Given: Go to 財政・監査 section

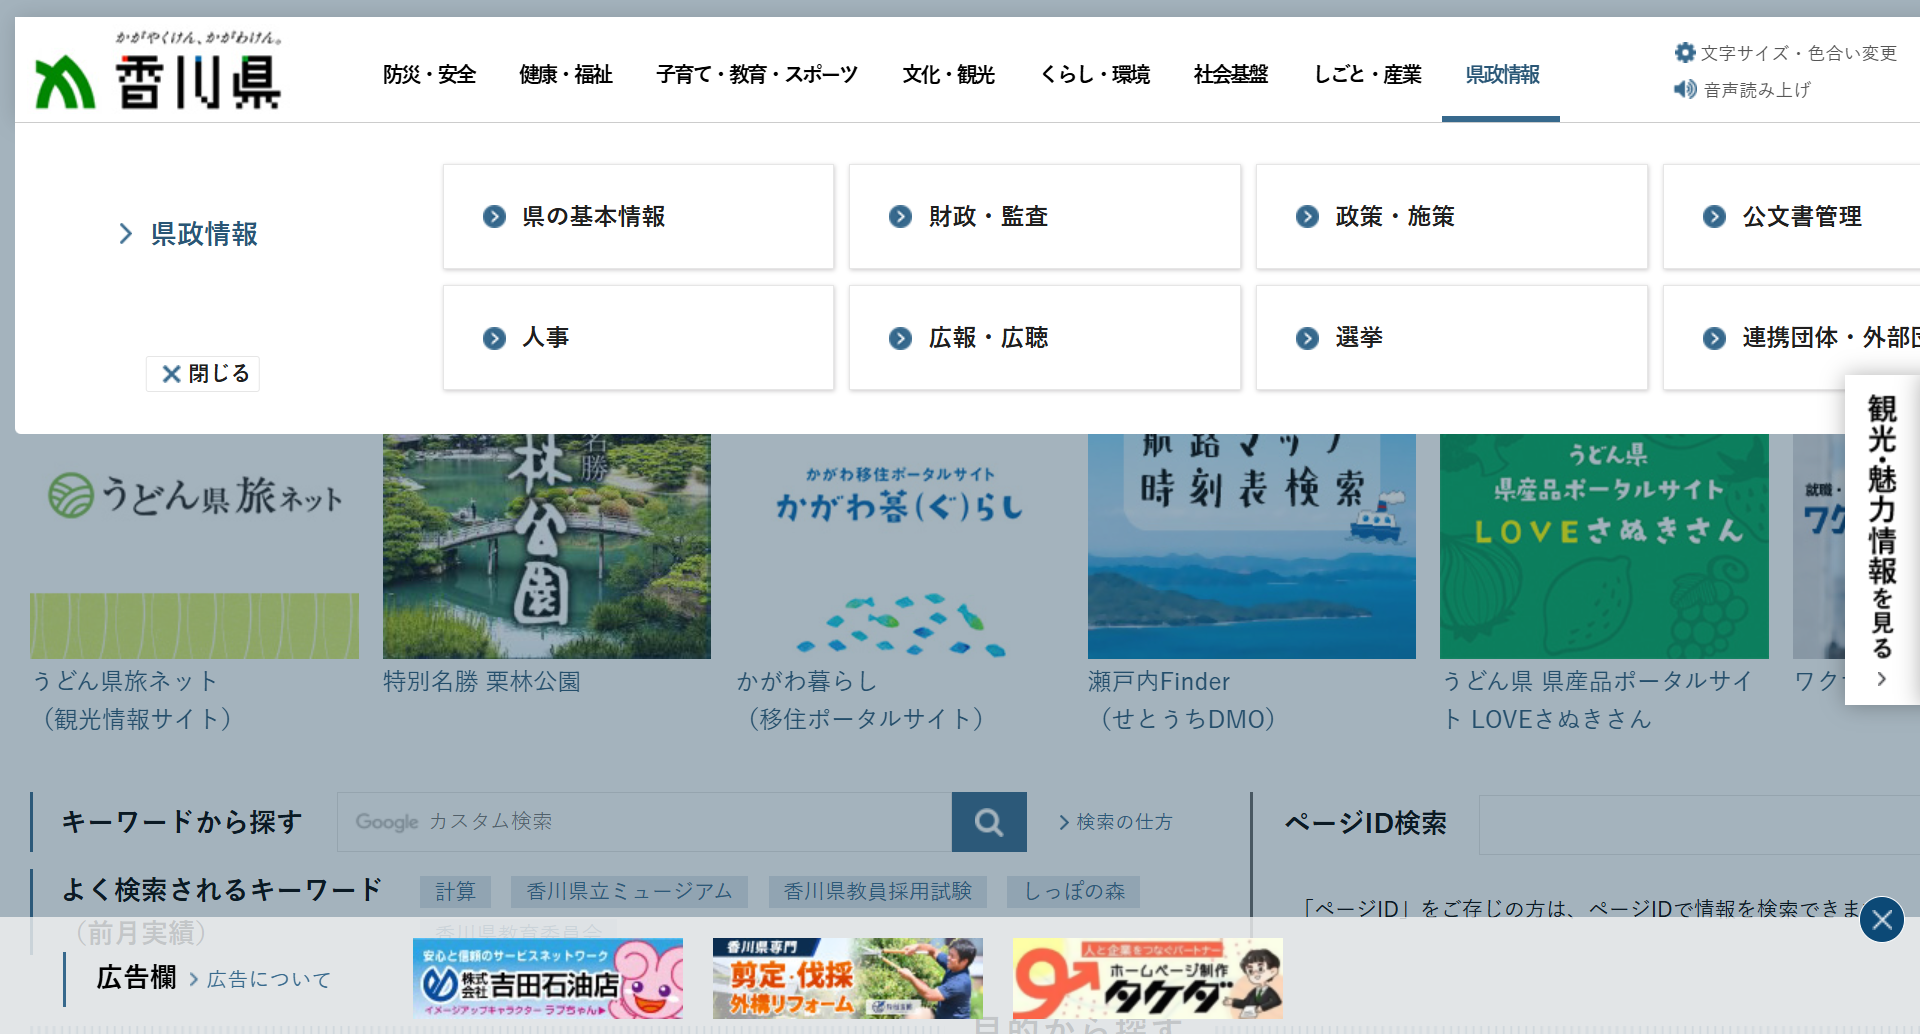Looking at the screenshot, I should click(1044, 217).
